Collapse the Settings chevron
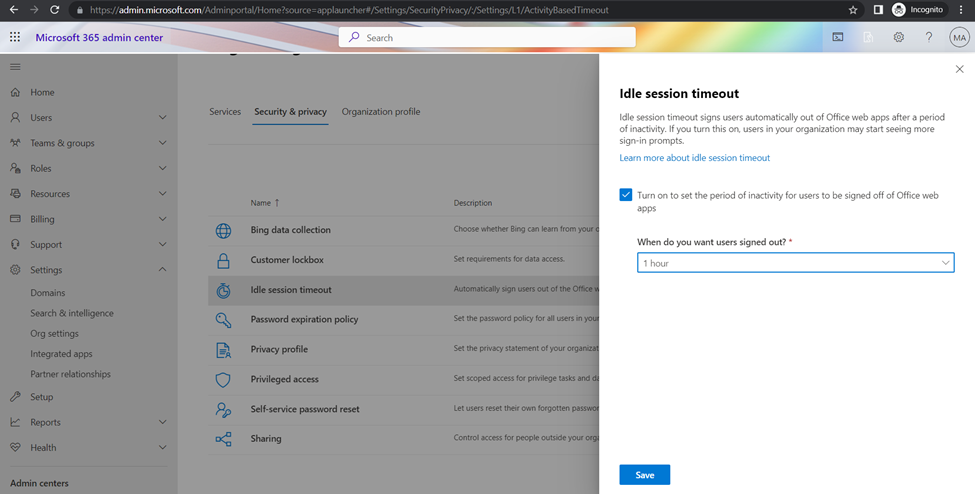This screenshot has width=975, height=494. tap(162, 270)
